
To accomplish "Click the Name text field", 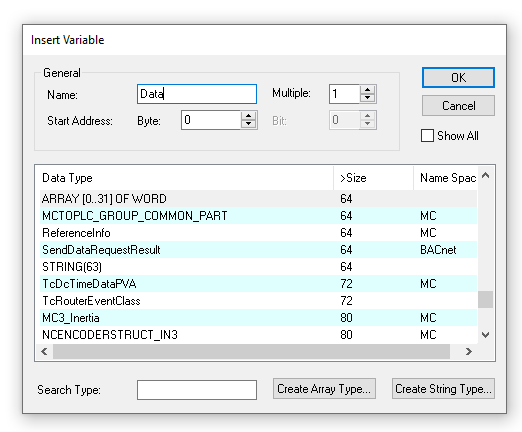I will tap(197, 94).
